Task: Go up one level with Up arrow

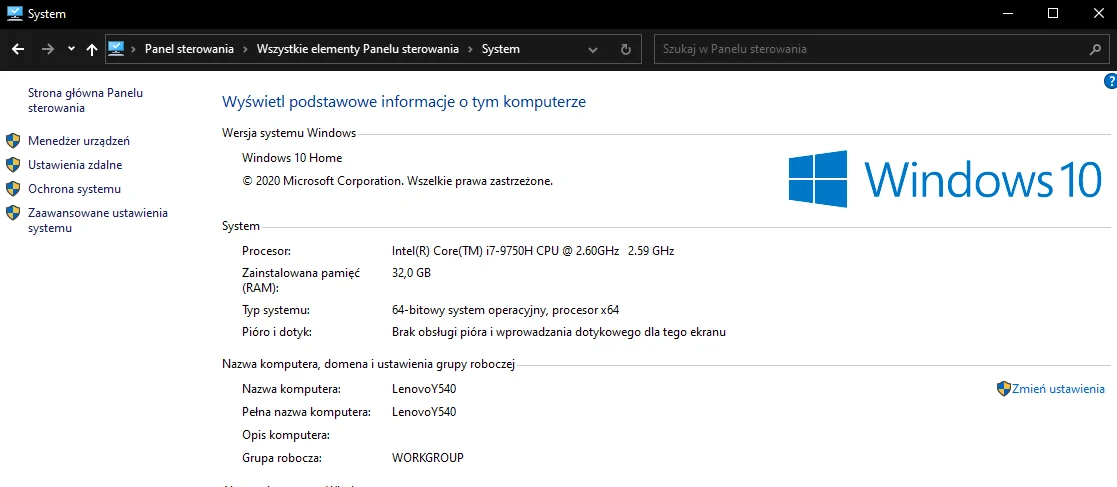Action: coord(92,49)
